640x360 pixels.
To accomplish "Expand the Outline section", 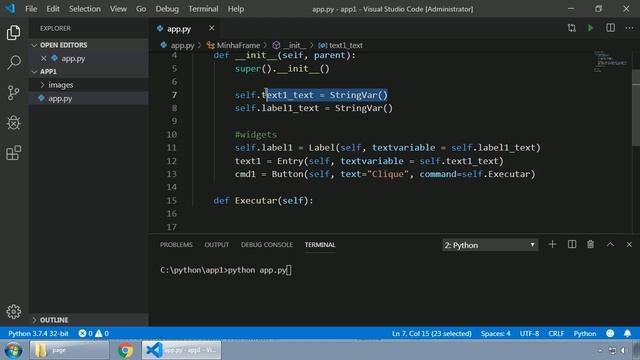I will coord(89,320).
